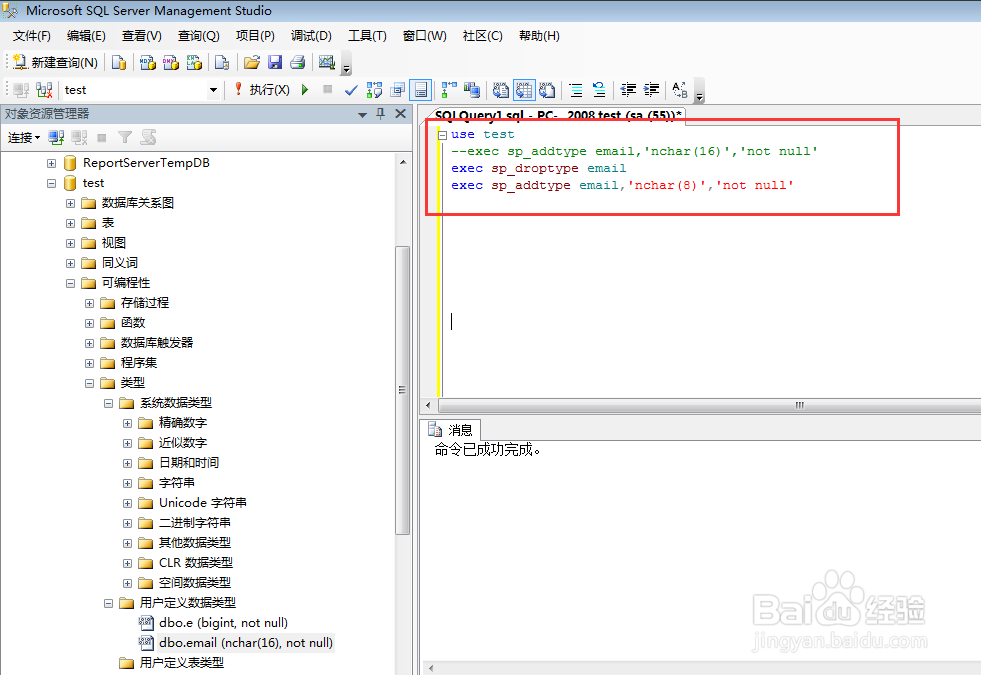Switch to Results to Text
Viewport: 981px width, 675px height.
click(x=501, y=90)
